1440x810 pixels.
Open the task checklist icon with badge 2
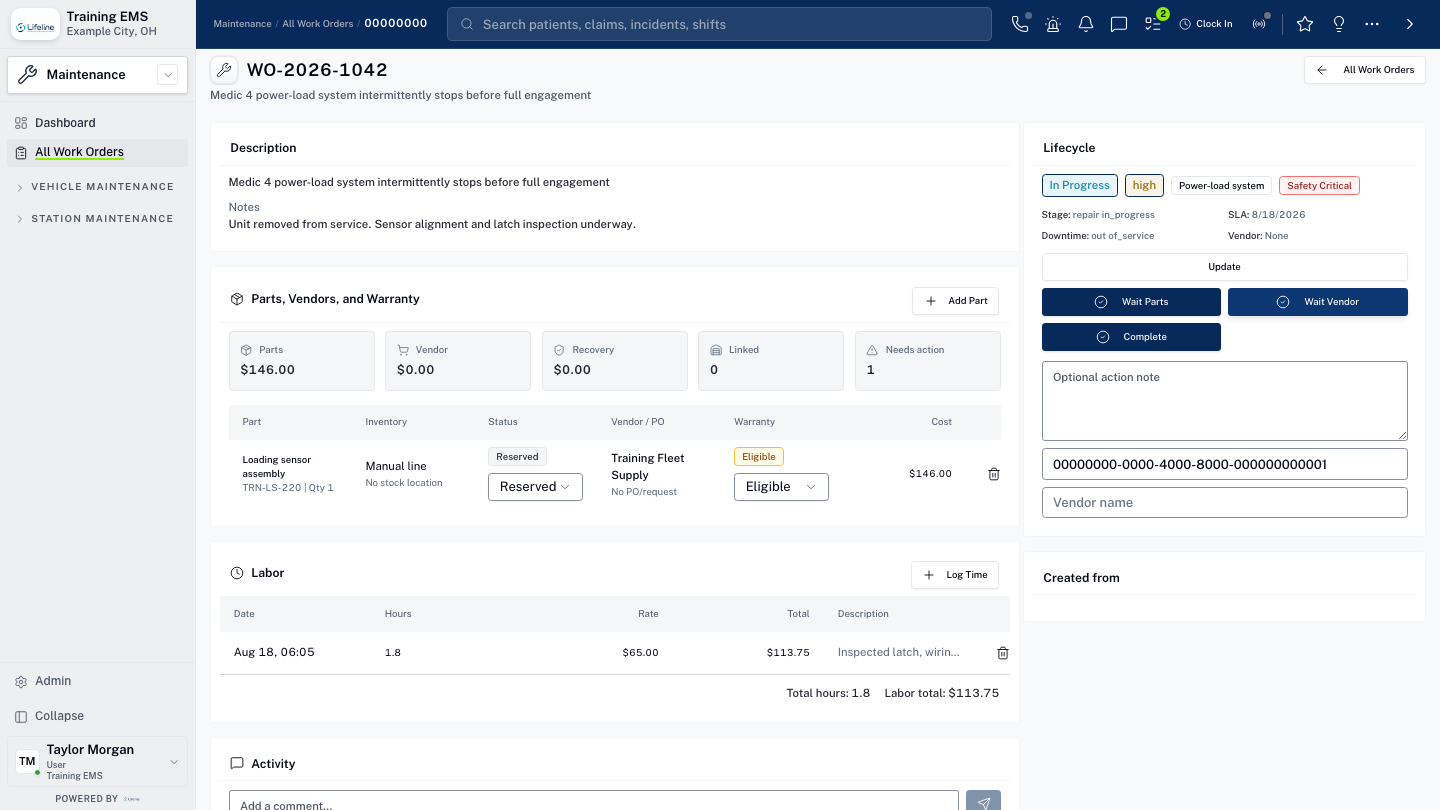1153,24
